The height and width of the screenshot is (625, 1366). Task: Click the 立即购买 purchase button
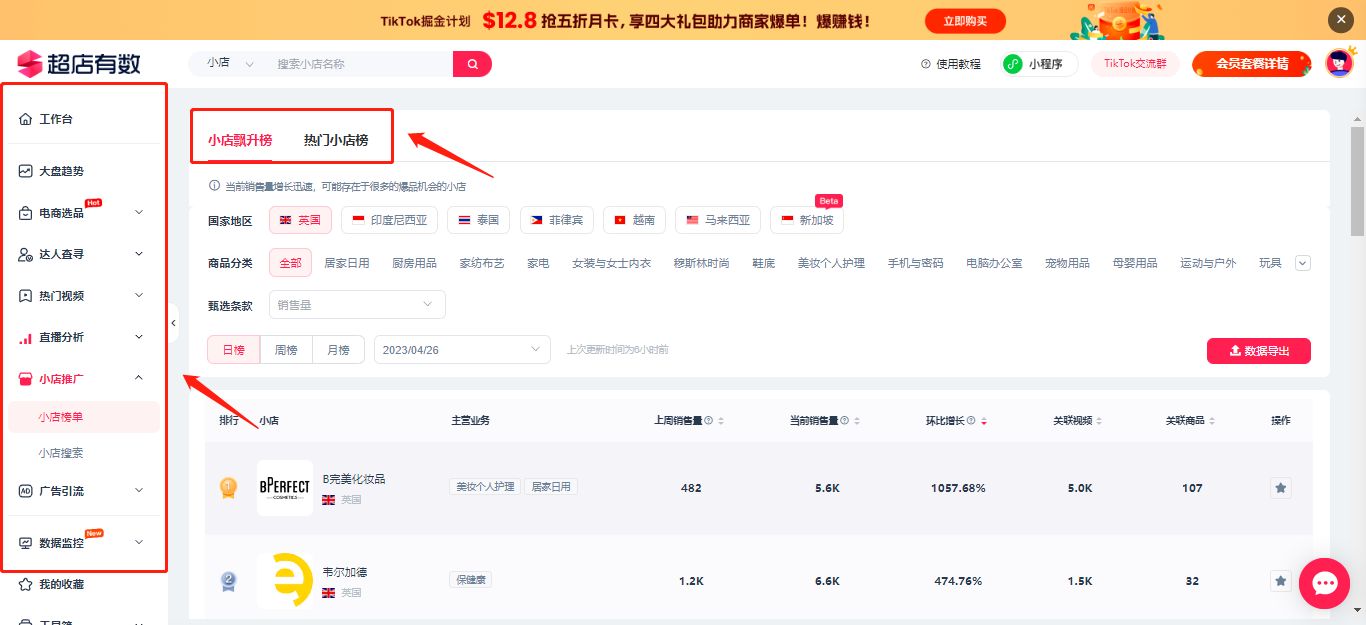(x=963, y=20)
